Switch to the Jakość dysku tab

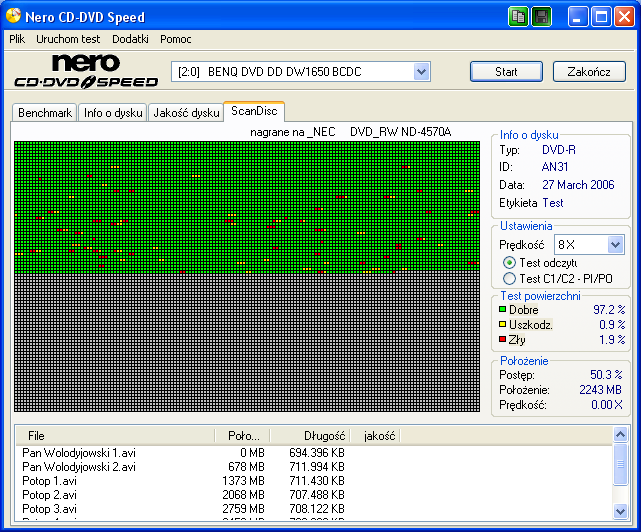[186, 112]
